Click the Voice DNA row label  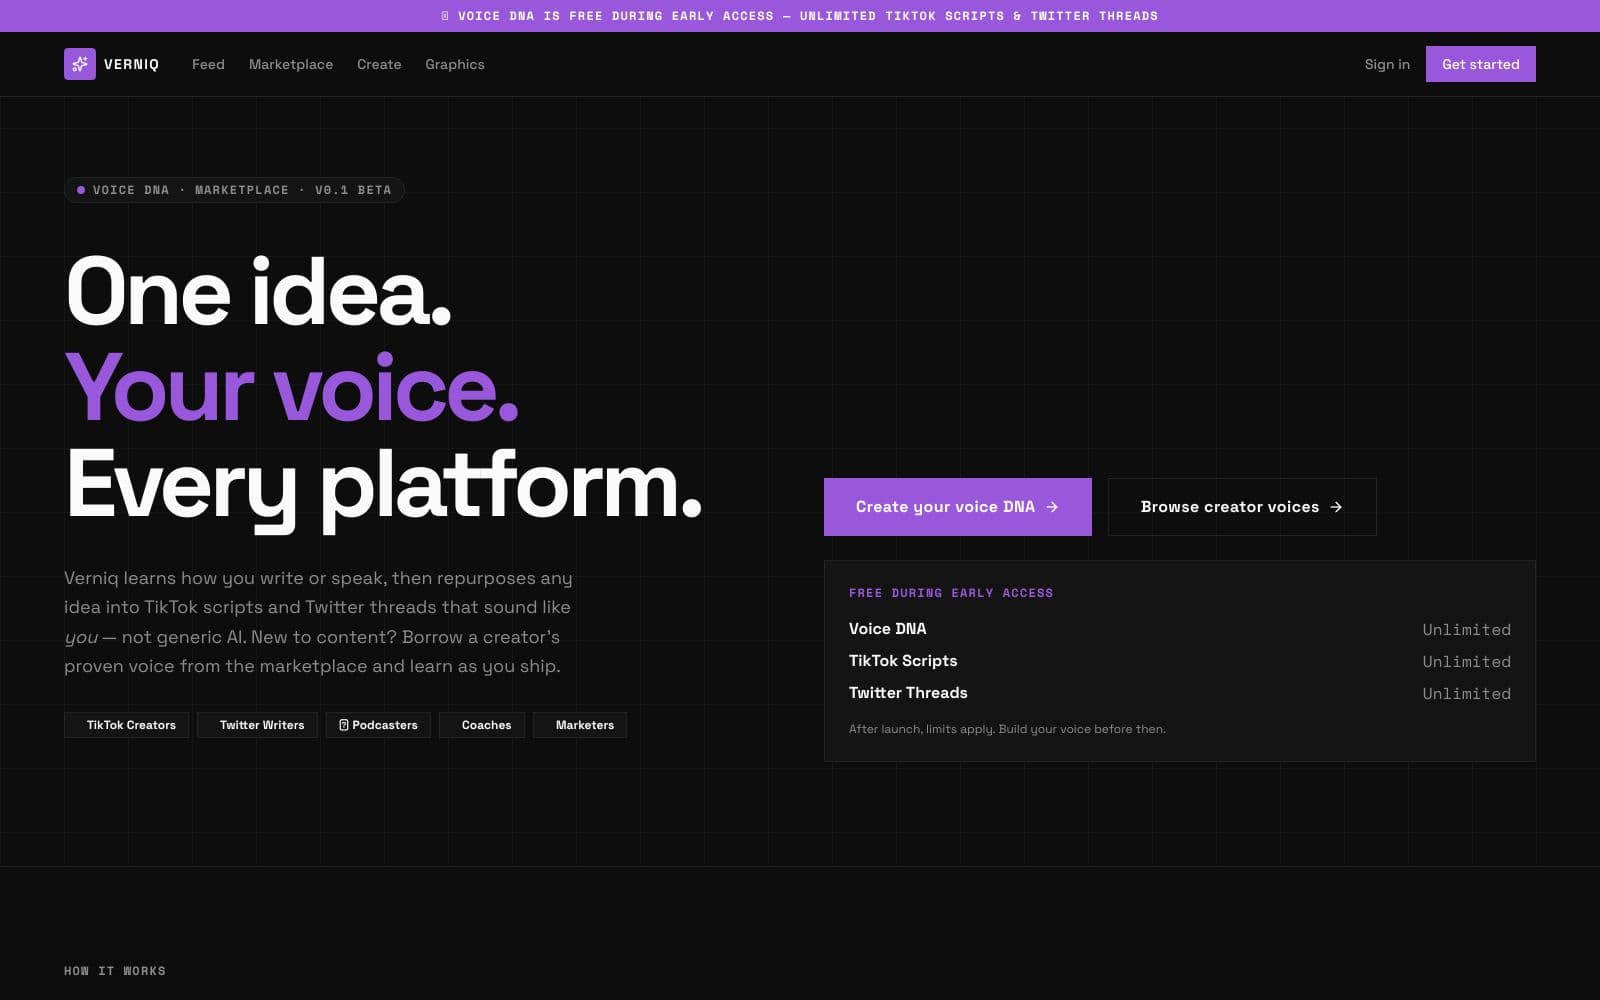(x=887, y=629)
